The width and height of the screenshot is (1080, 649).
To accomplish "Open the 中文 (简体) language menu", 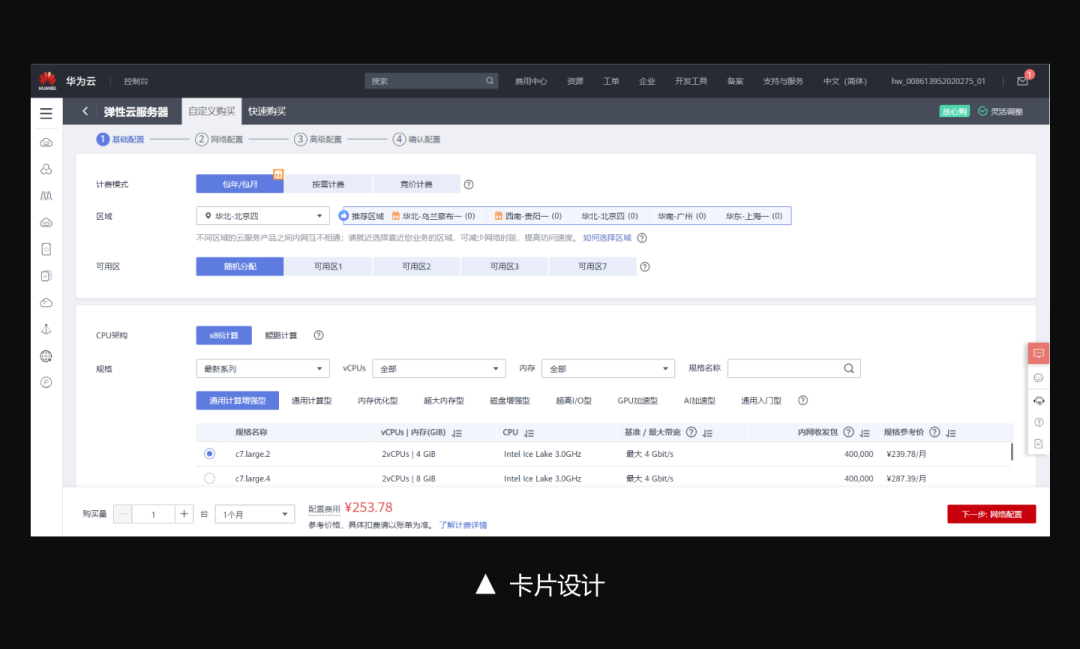I will pyautogui.click(x=844, y=81).
